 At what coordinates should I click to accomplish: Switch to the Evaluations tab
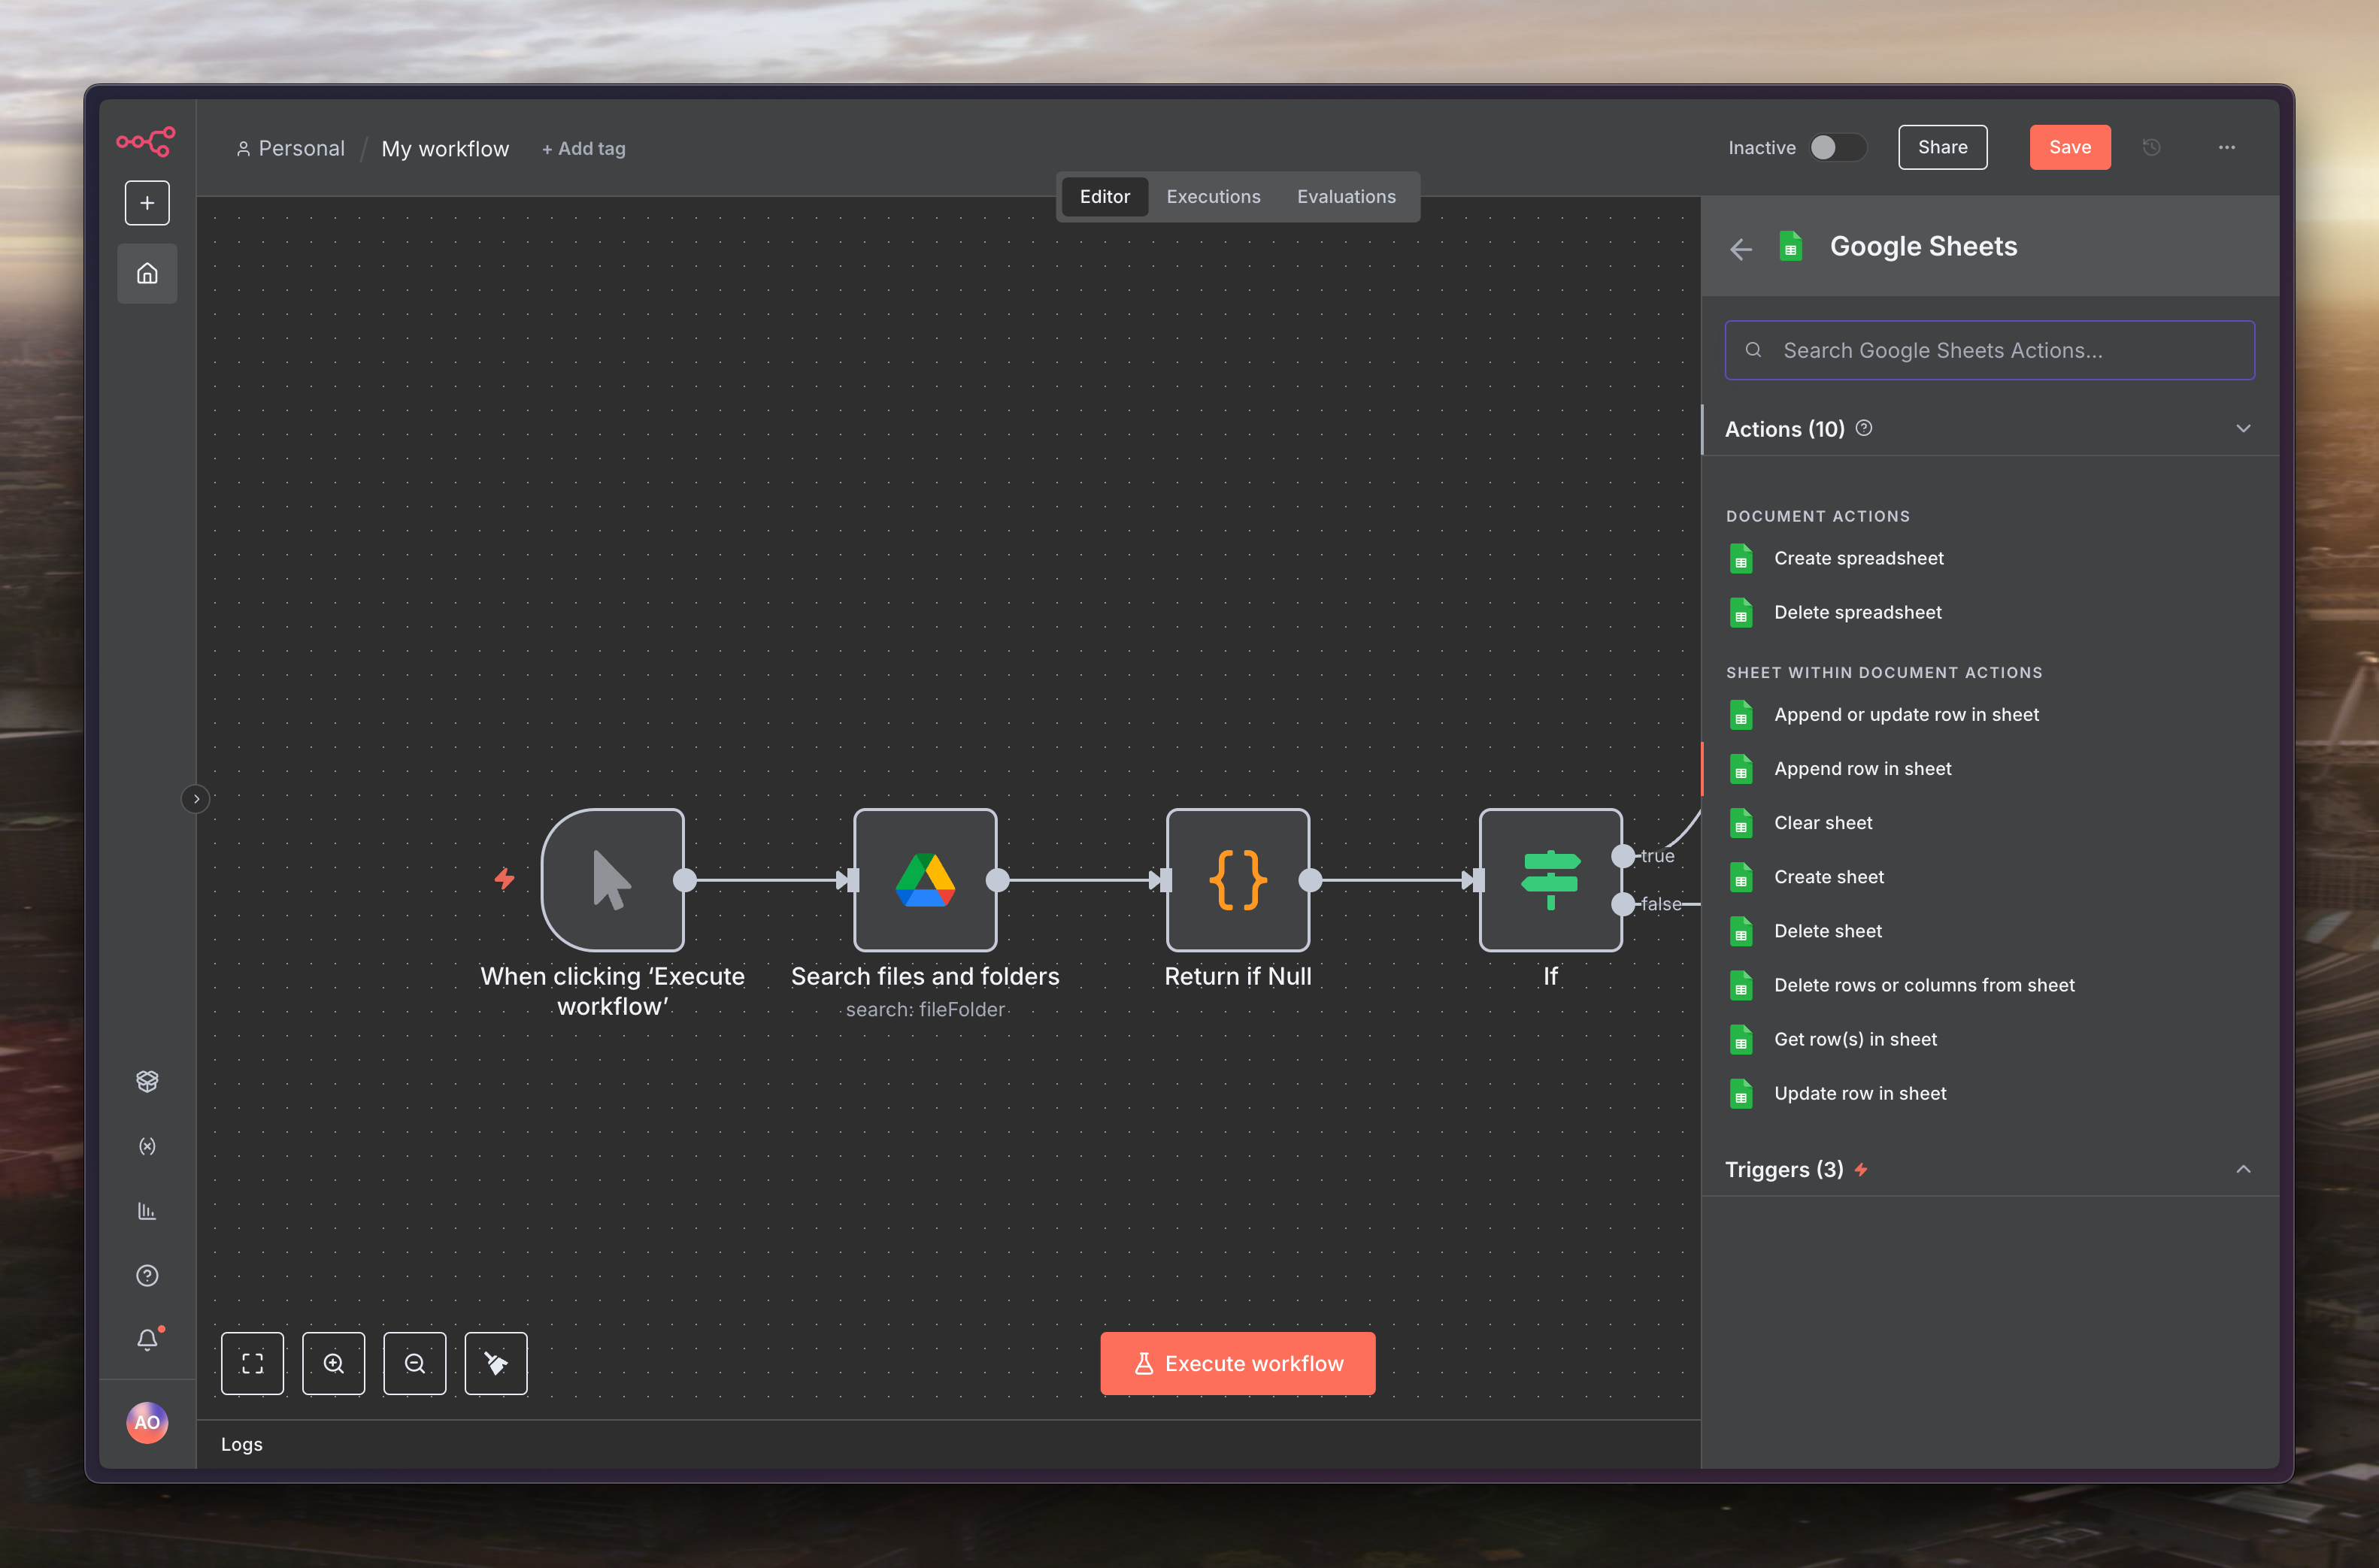1346,197
